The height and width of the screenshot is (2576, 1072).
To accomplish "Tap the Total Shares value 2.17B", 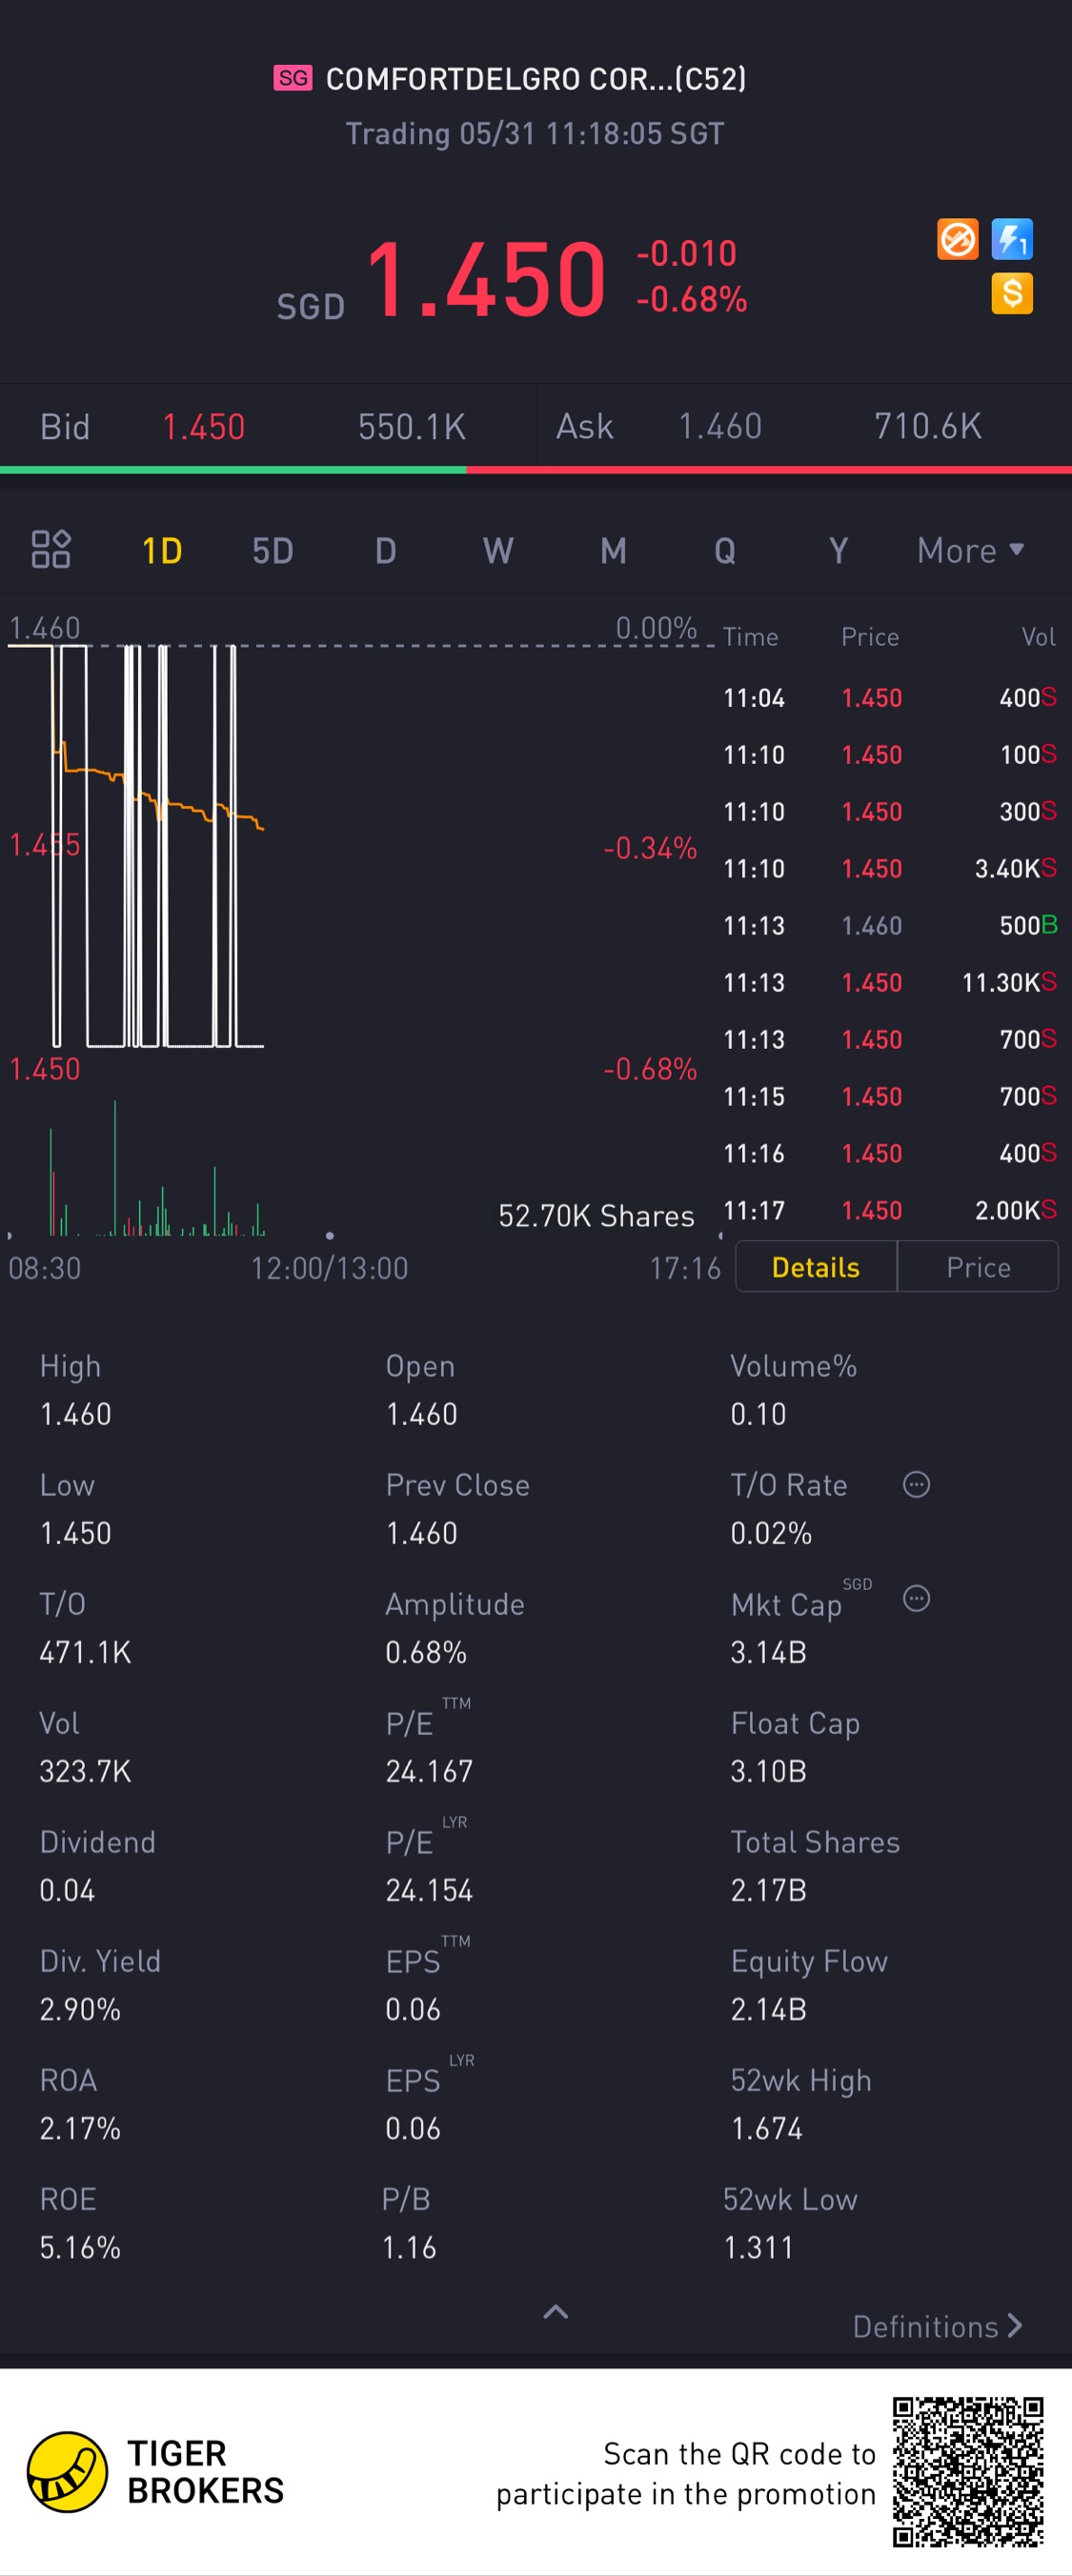I will [x=768, y=1890].
